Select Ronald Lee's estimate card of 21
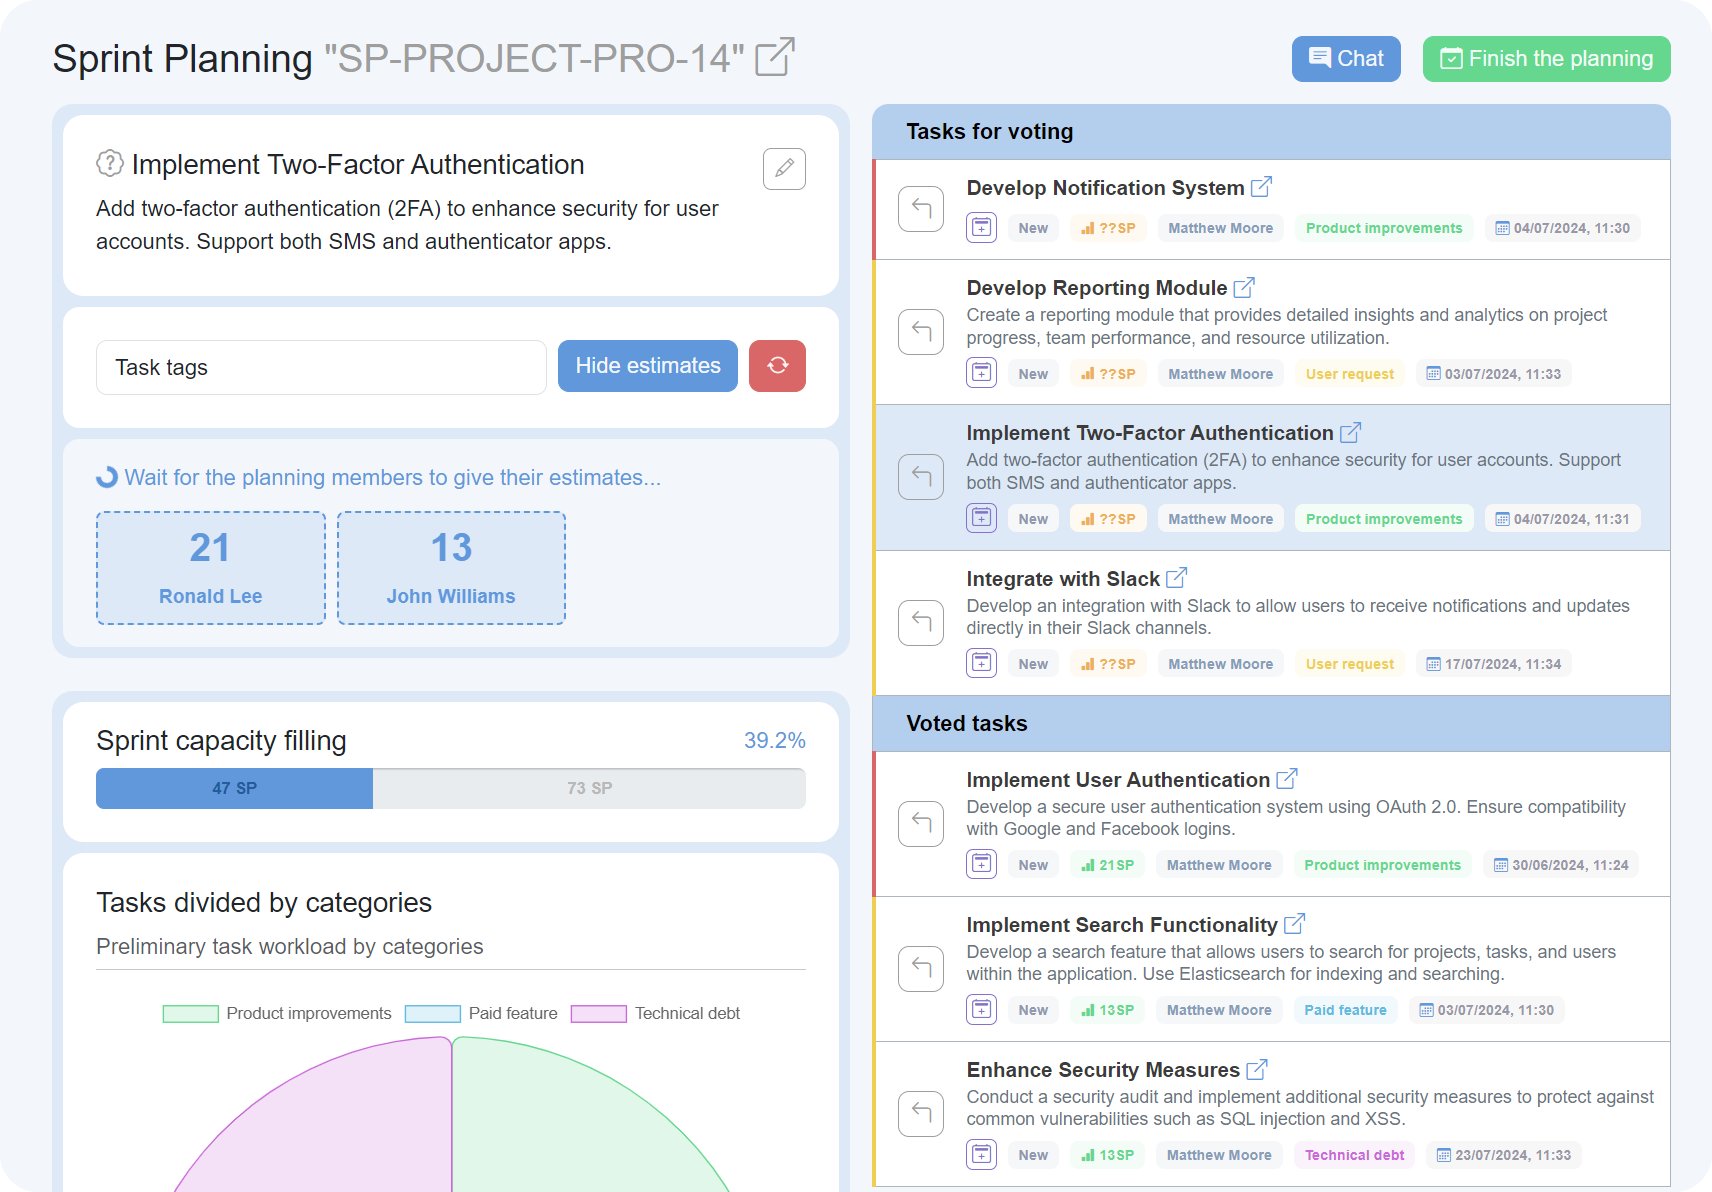This screenshot has height=1192, width=1712. (x=211, y=568)
